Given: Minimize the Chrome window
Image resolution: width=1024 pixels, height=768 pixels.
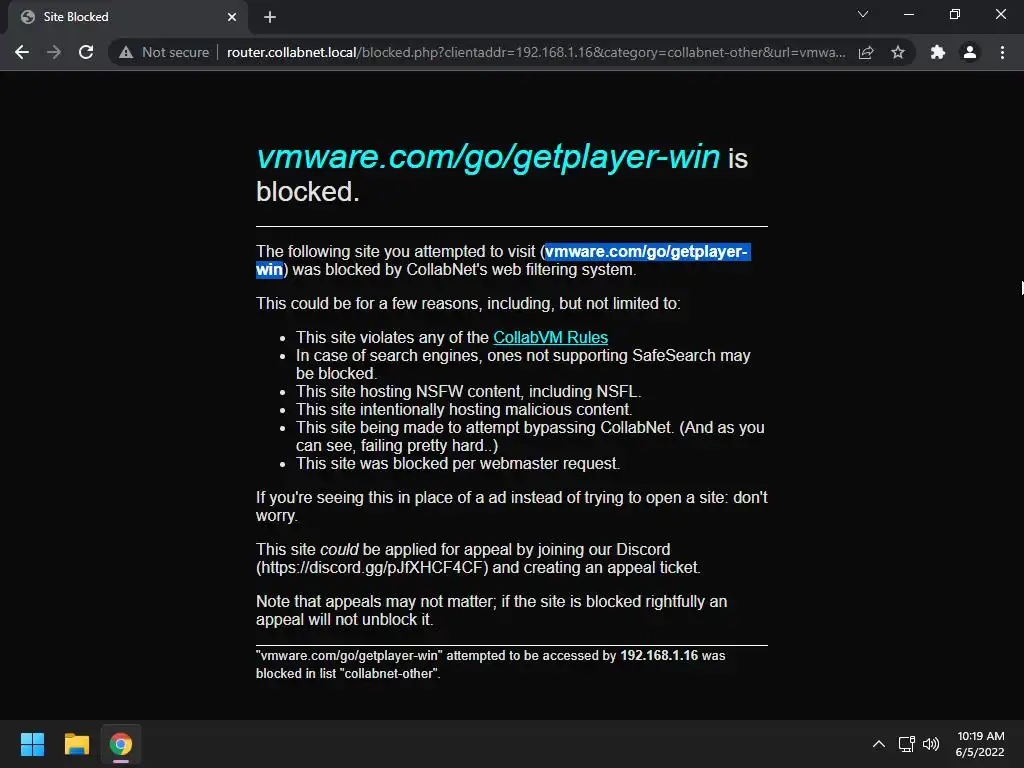Looking at the screenshot, I should [908, 14].
